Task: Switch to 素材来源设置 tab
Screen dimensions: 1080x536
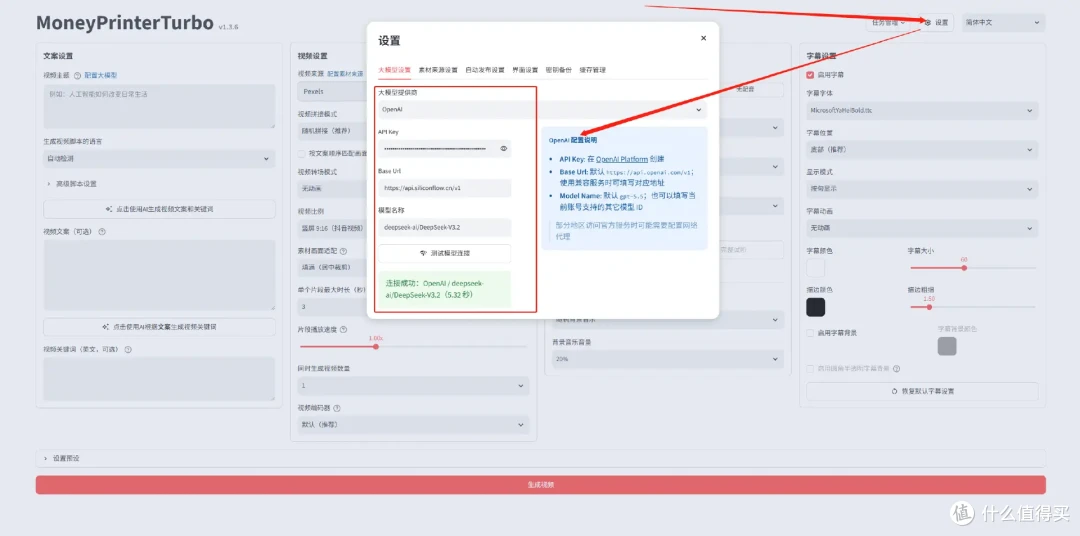Action: coord(438,70)
